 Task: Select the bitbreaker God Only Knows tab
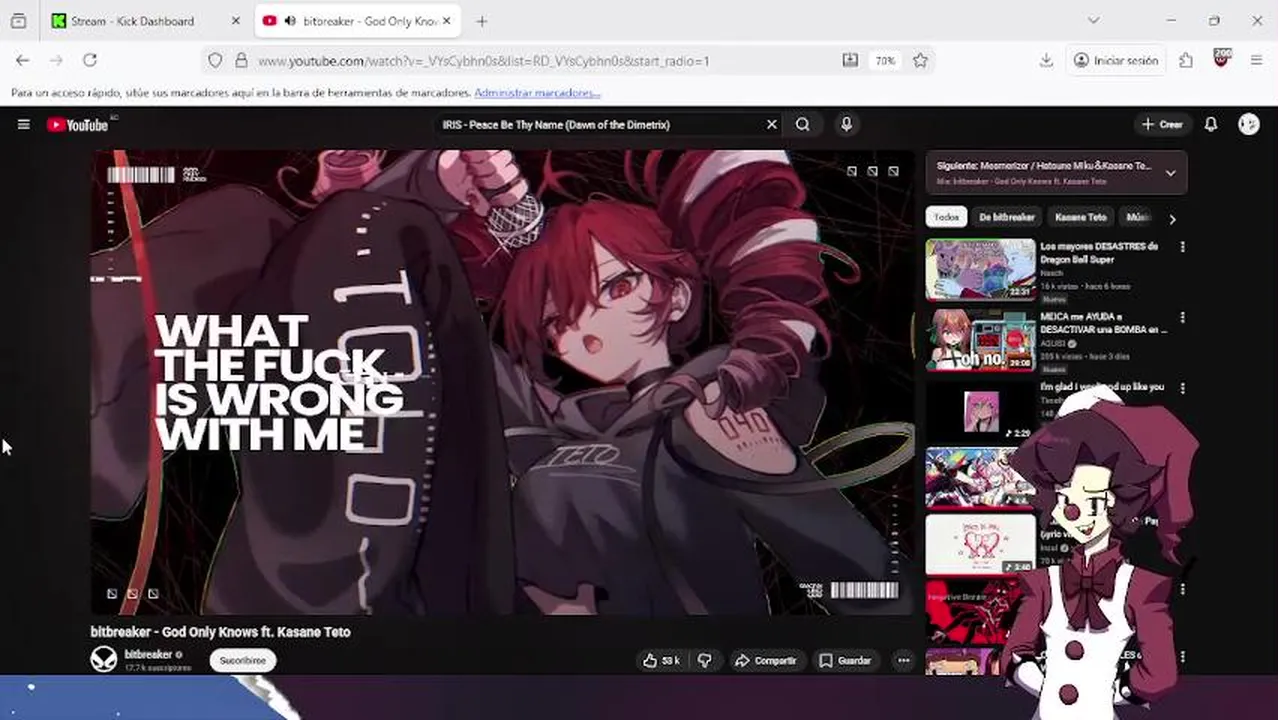pyautogui.click(x=356, y=21)
